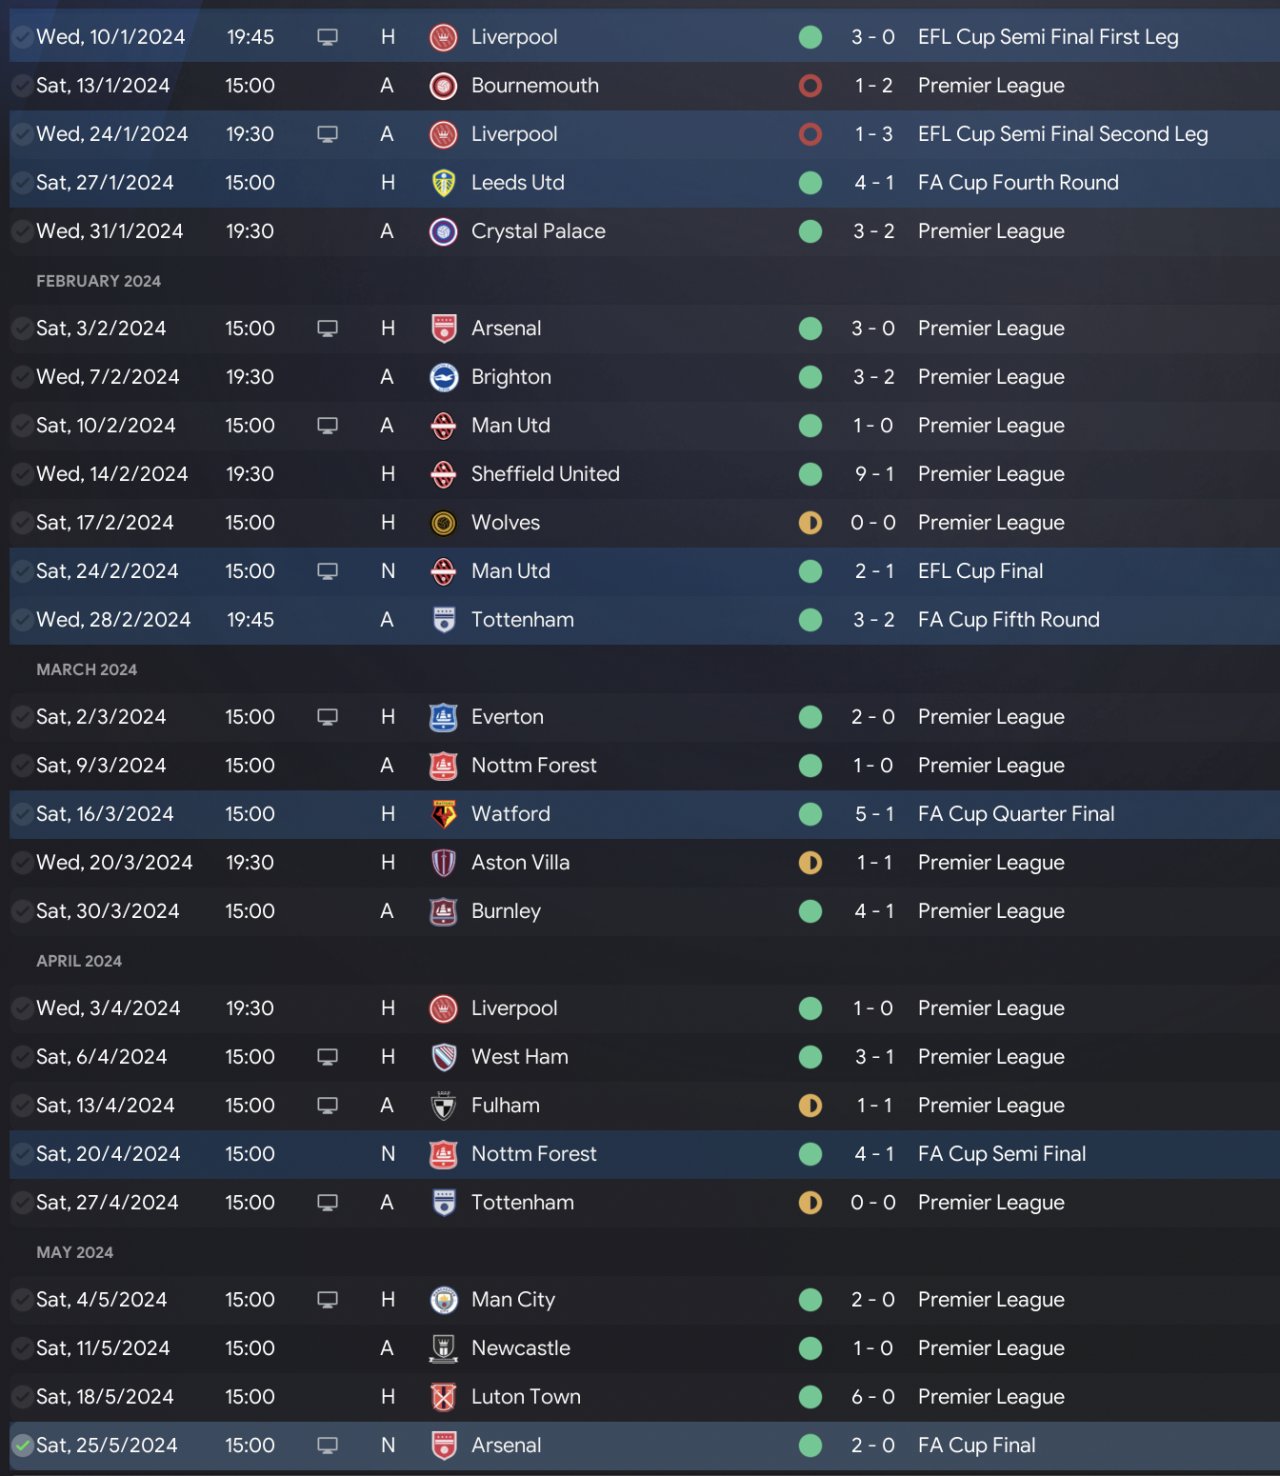The image size is (1280, 1476).
Task: Click the TV icon on the EFL Cup Final row
Action: (327, 571)
